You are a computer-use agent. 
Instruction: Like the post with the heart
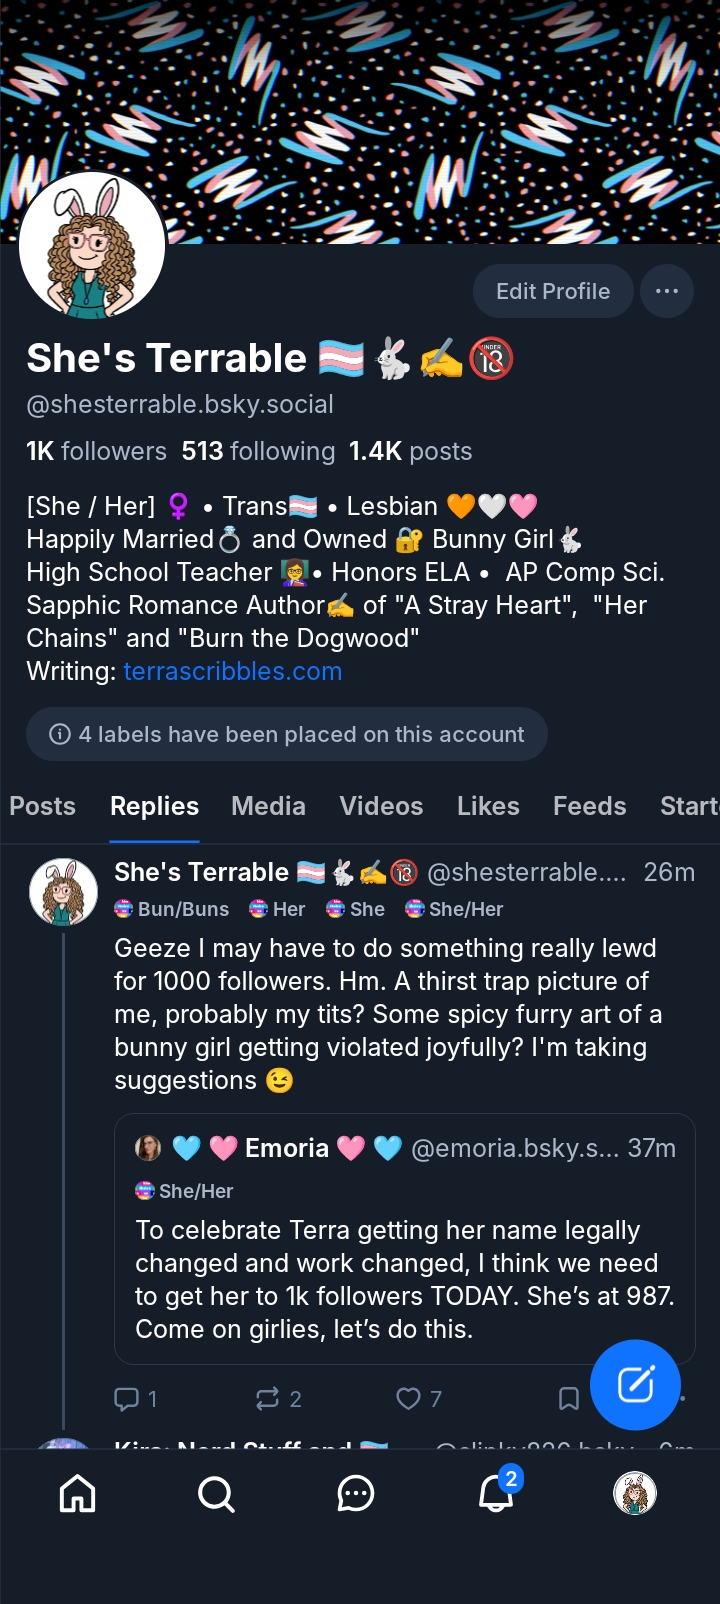[x=408, y=1398]
